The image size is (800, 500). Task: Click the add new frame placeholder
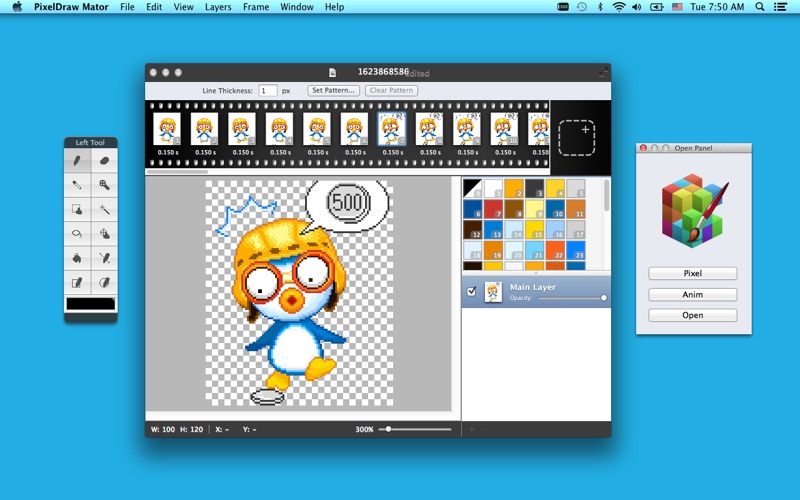pos(577,138)
